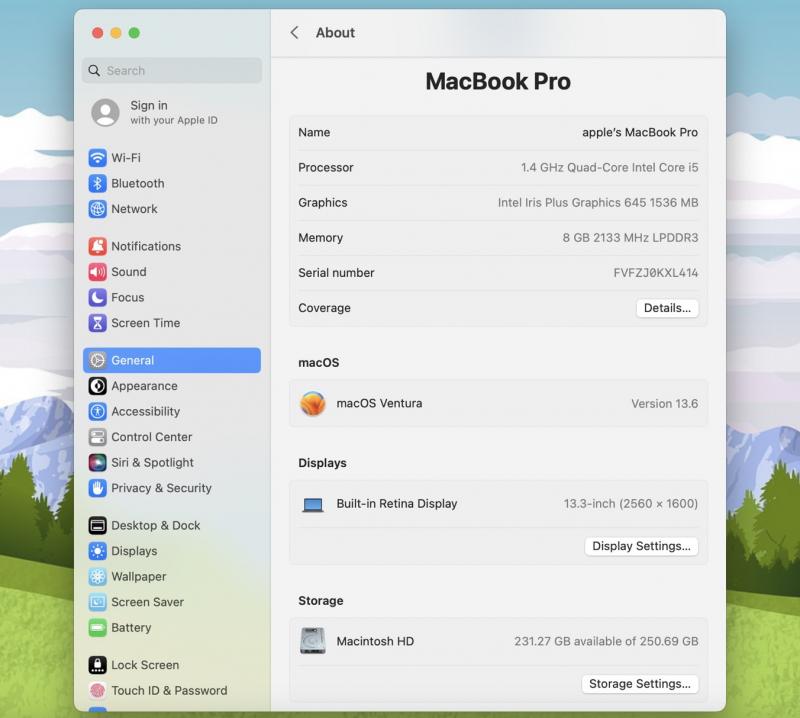Open Focus moon icon
This screenshot has width=800, height=718.
click(97, 297)
